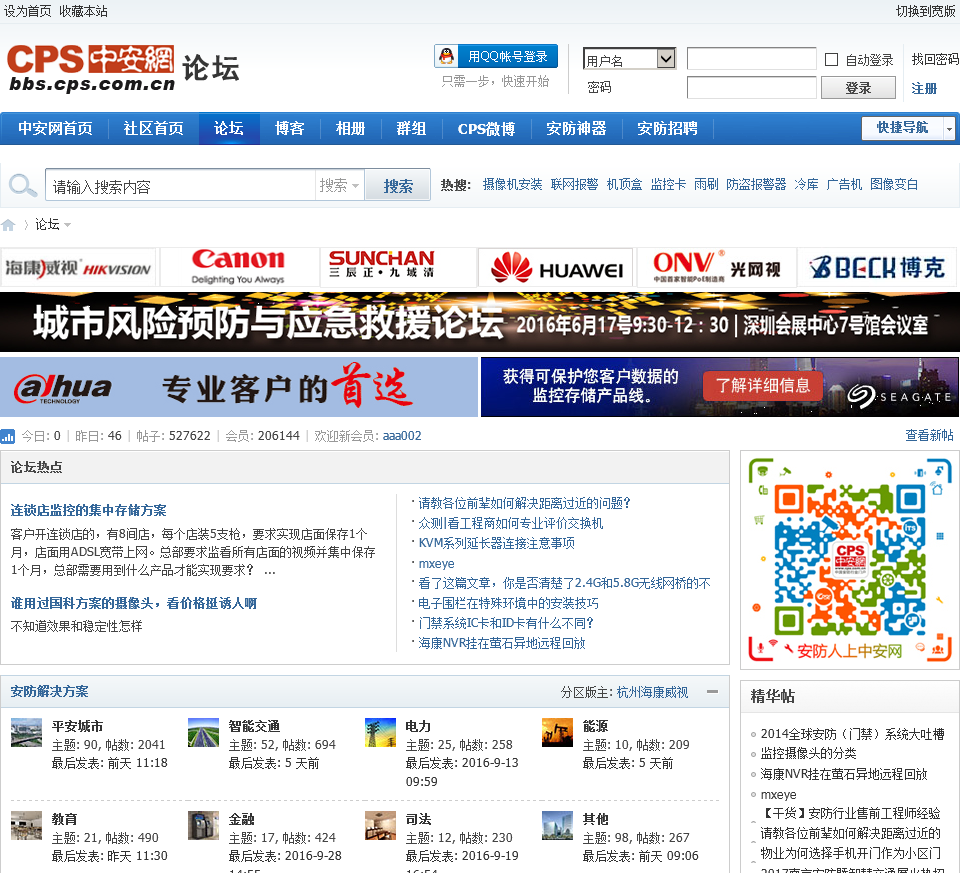Click the 登录 button

tap(858, 88)
